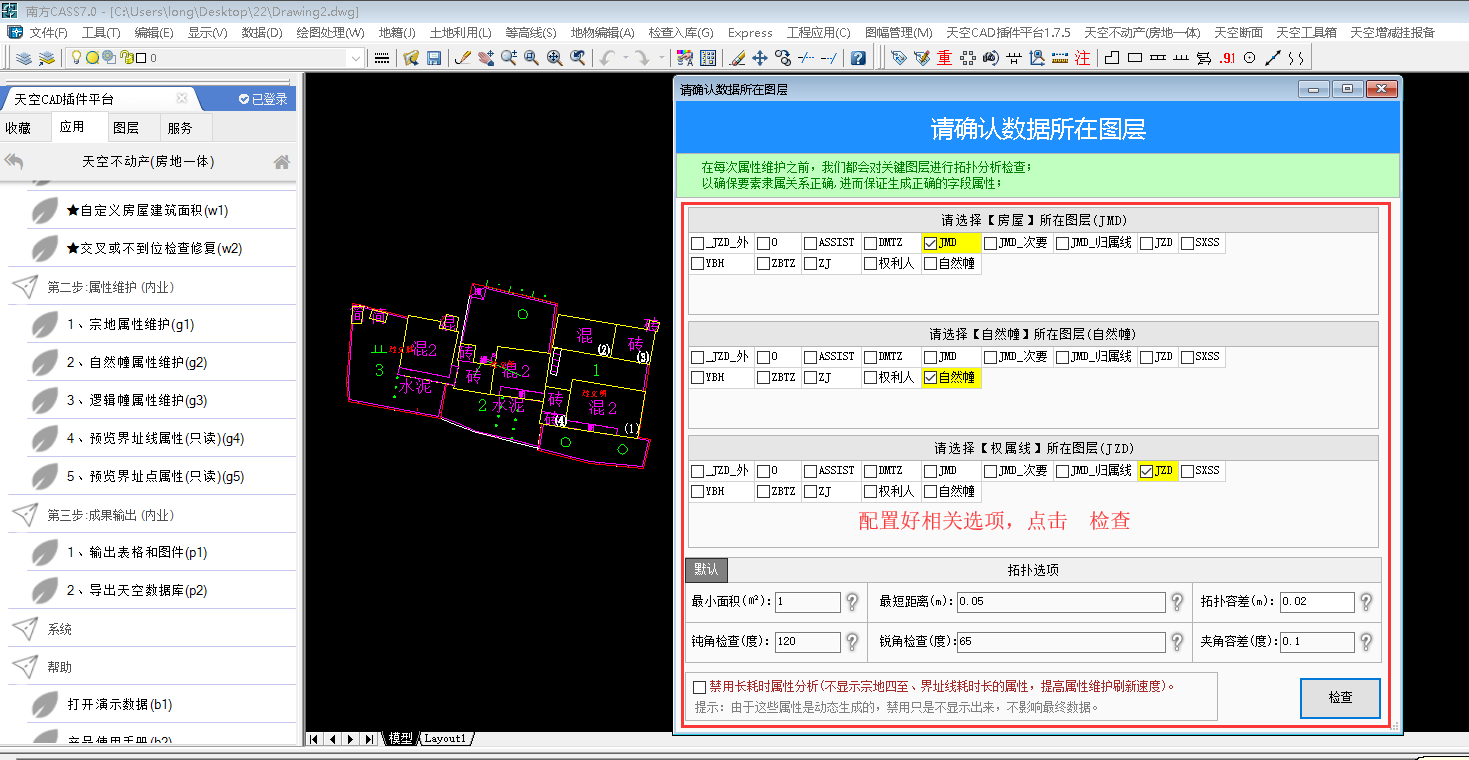Click the binoculars find icon
Viewport: 1469px width, 760px height.
pyautogui.click(x=991, y=58)
